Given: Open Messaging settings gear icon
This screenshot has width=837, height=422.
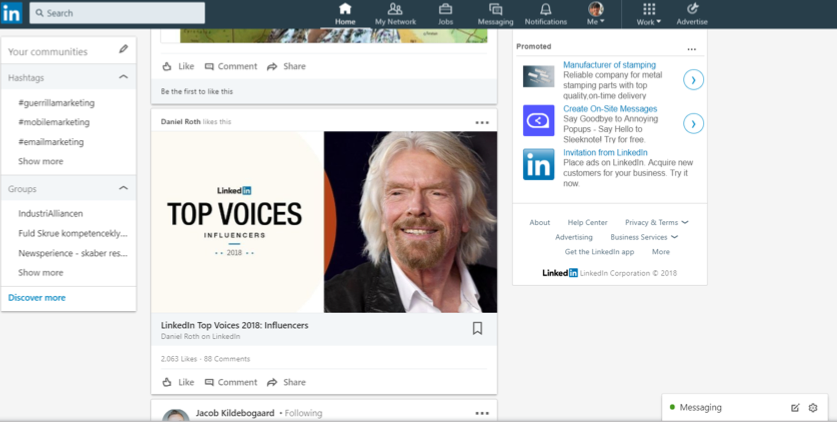Looking at the screenshot, I should pos(813,408).
